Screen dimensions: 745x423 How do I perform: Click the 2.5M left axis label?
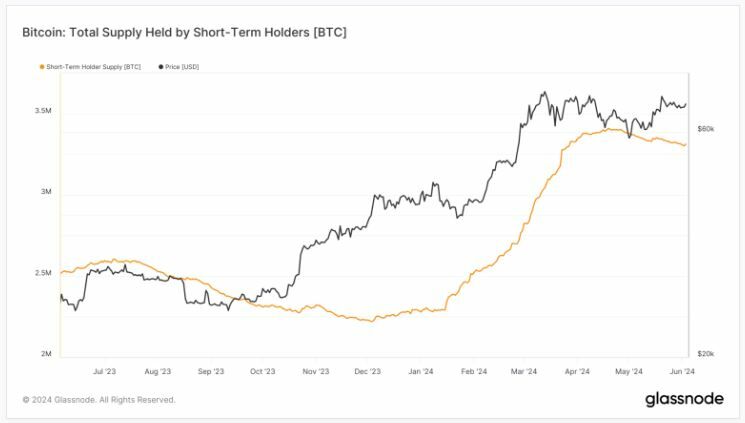pos(42,273)
